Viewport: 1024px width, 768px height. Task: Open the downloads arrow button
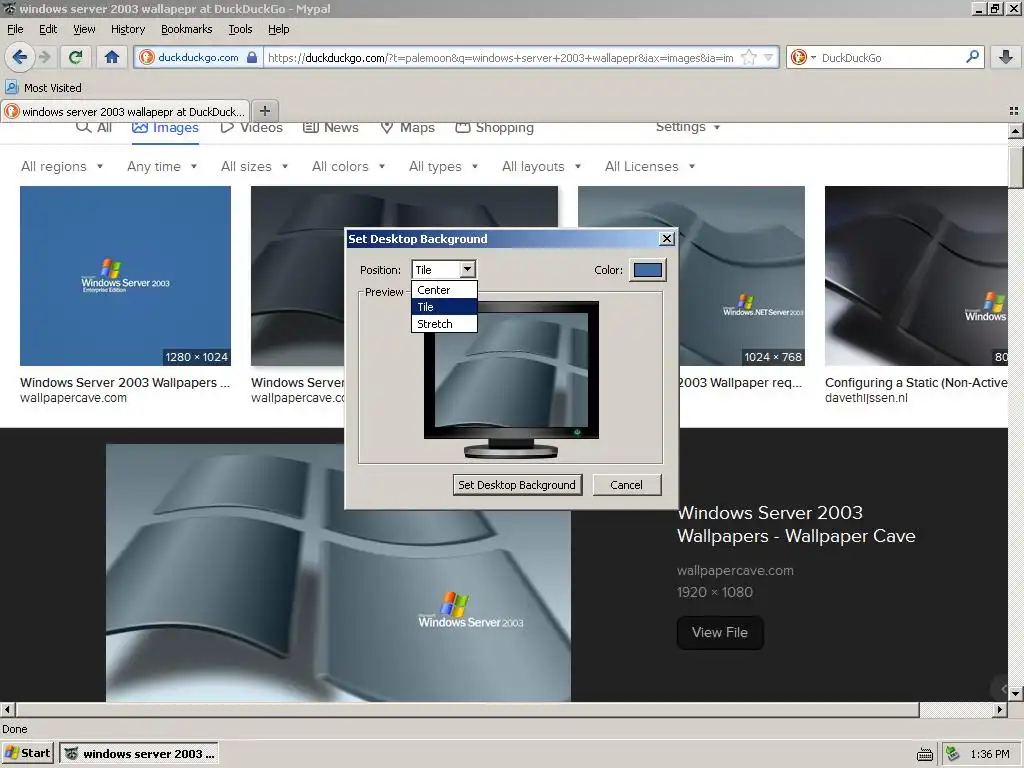coord(1006,57)
